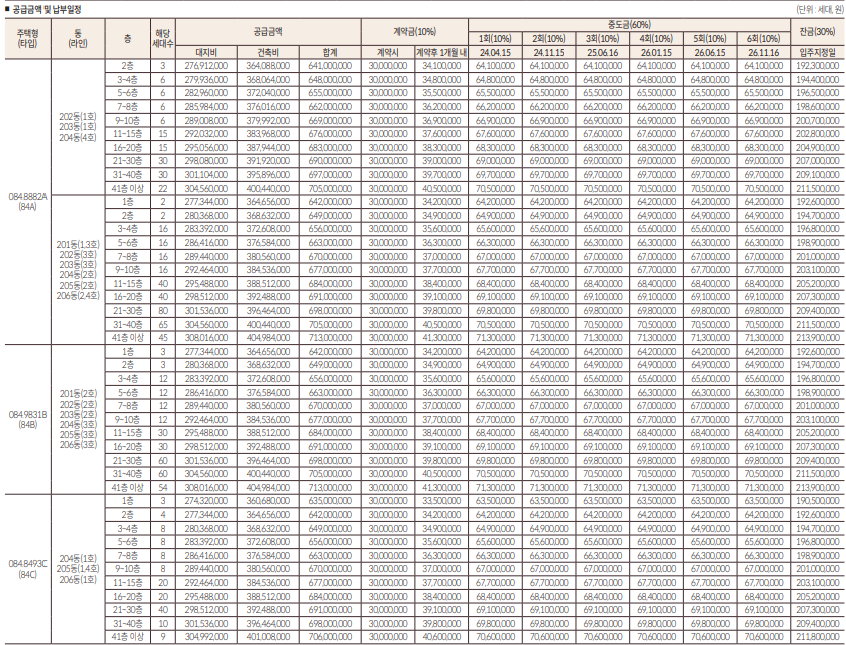Select the '건축비' sub-header
846x645 pixels.
268,52
